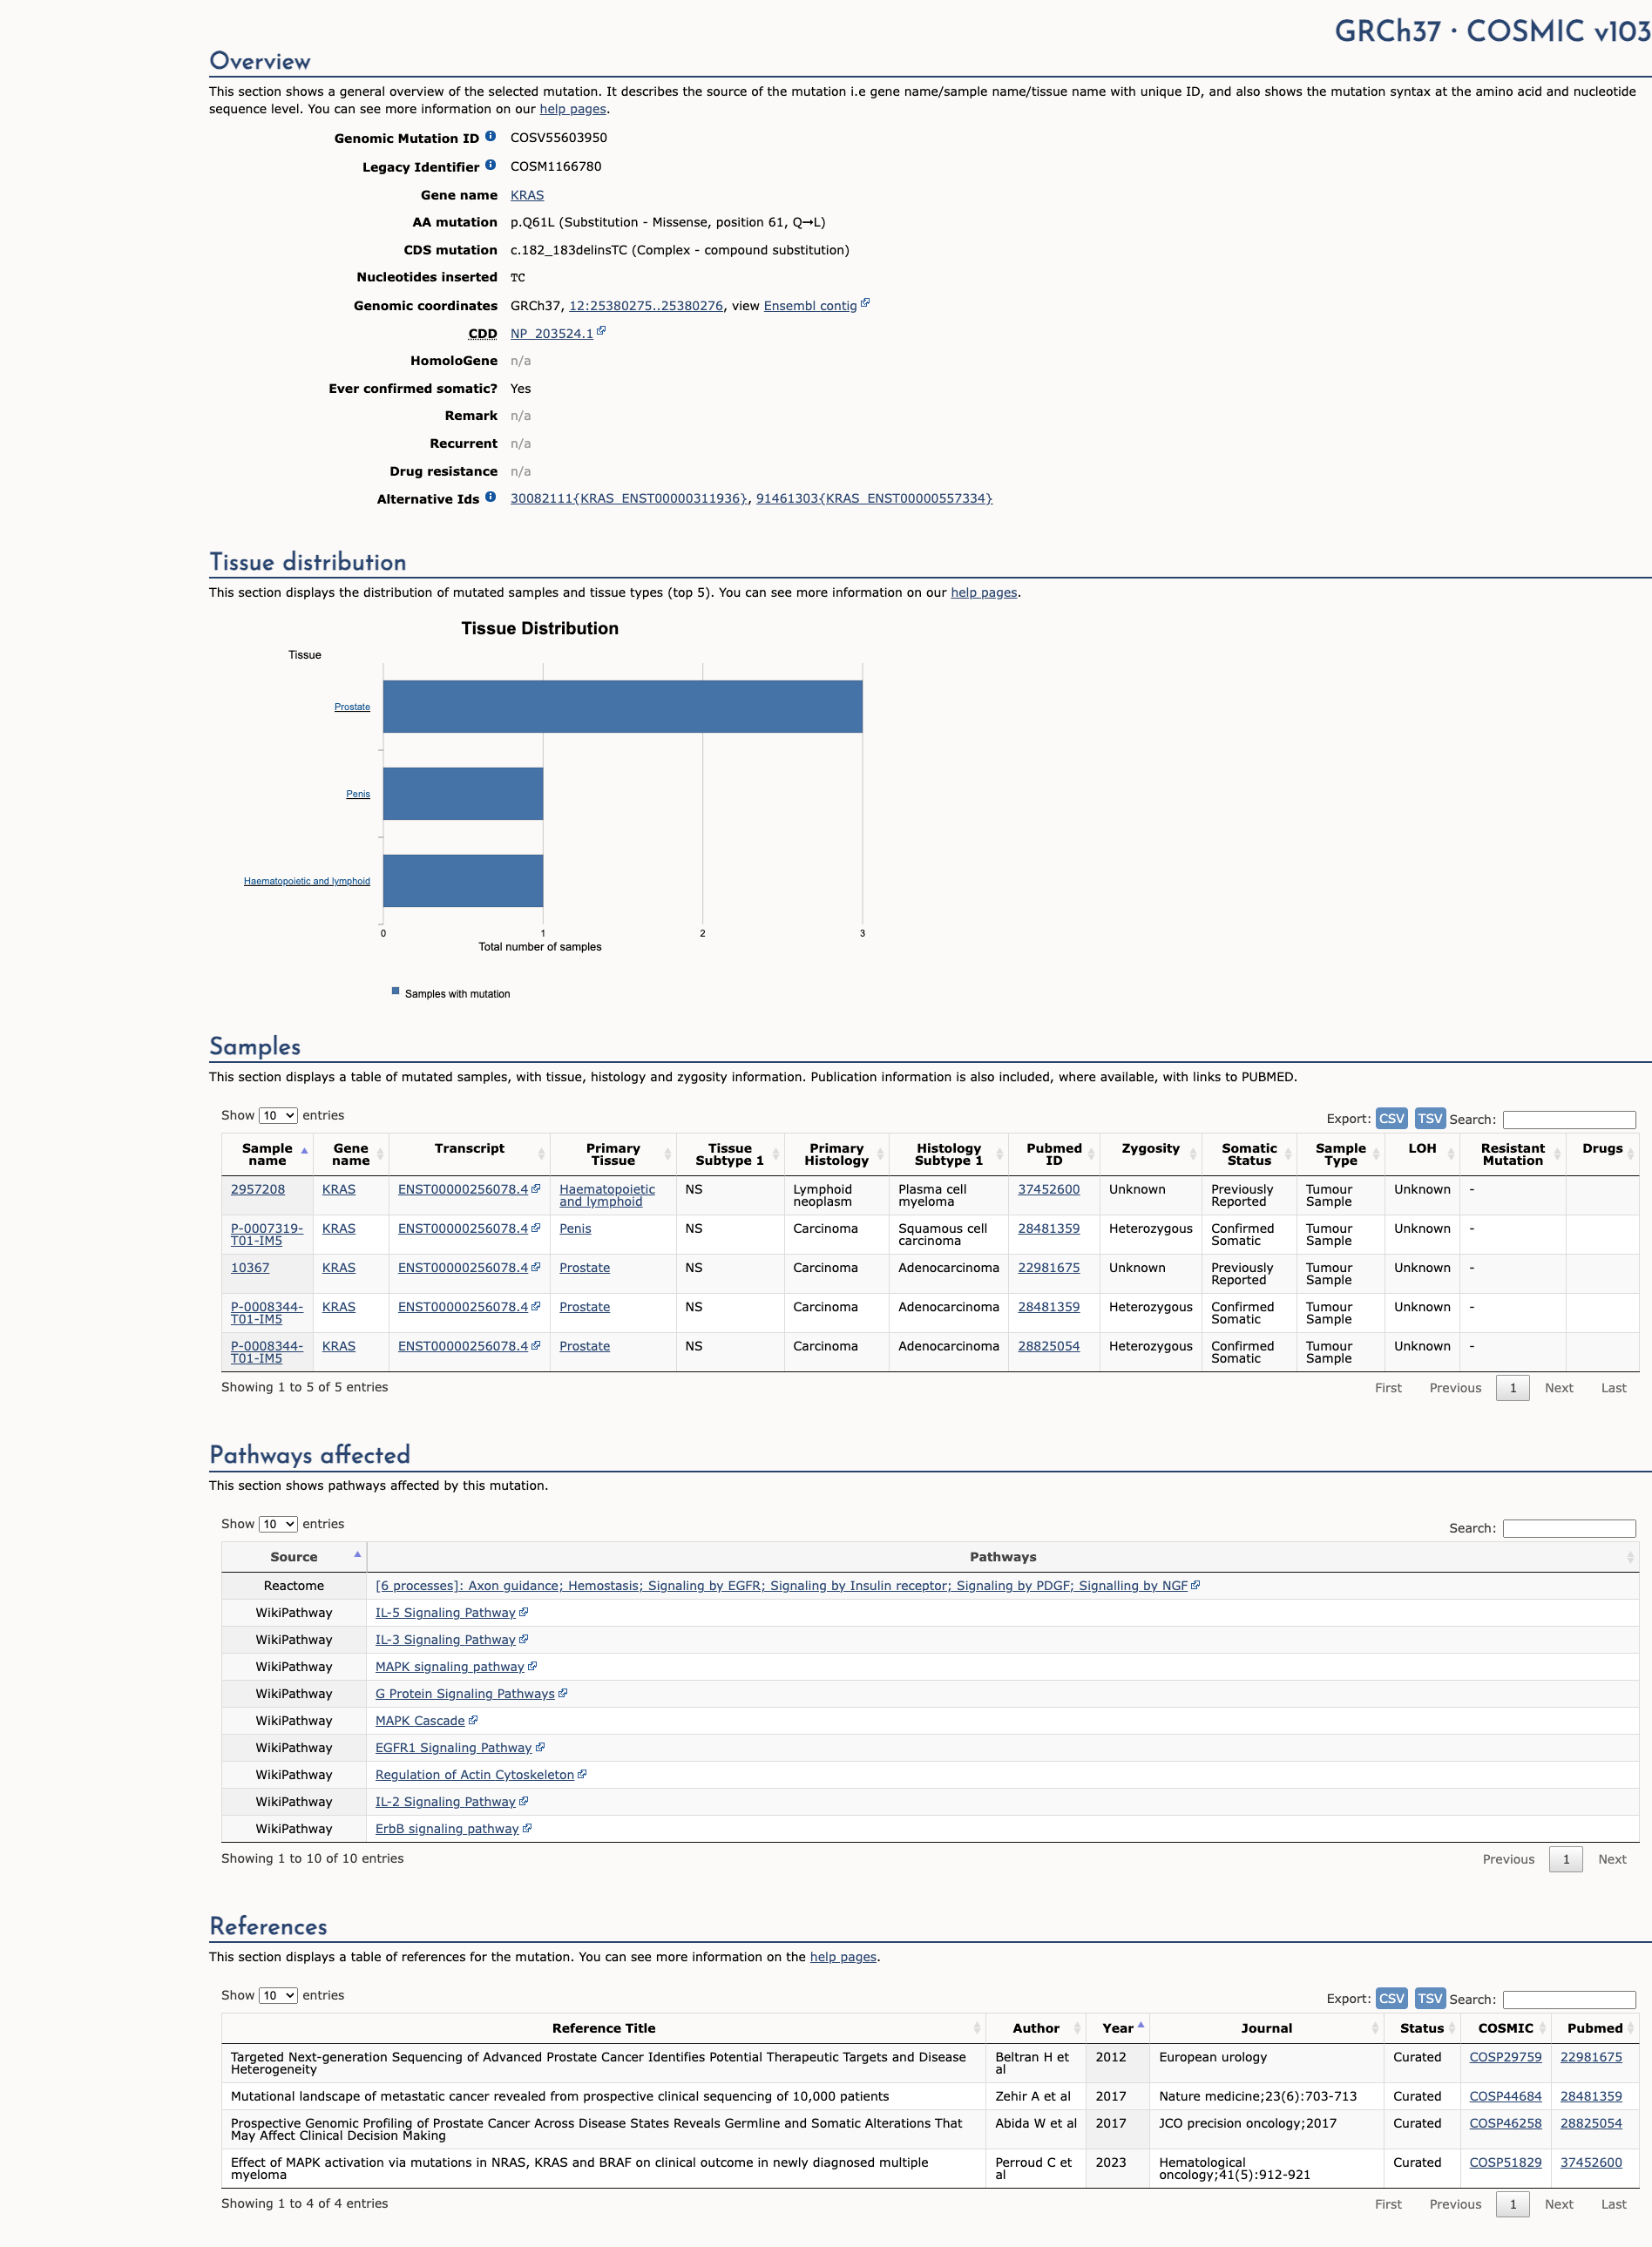Click external icon next to Regulation of Actin Cytoskeleton
1652x2247 pixels.
pos(582,1774)
